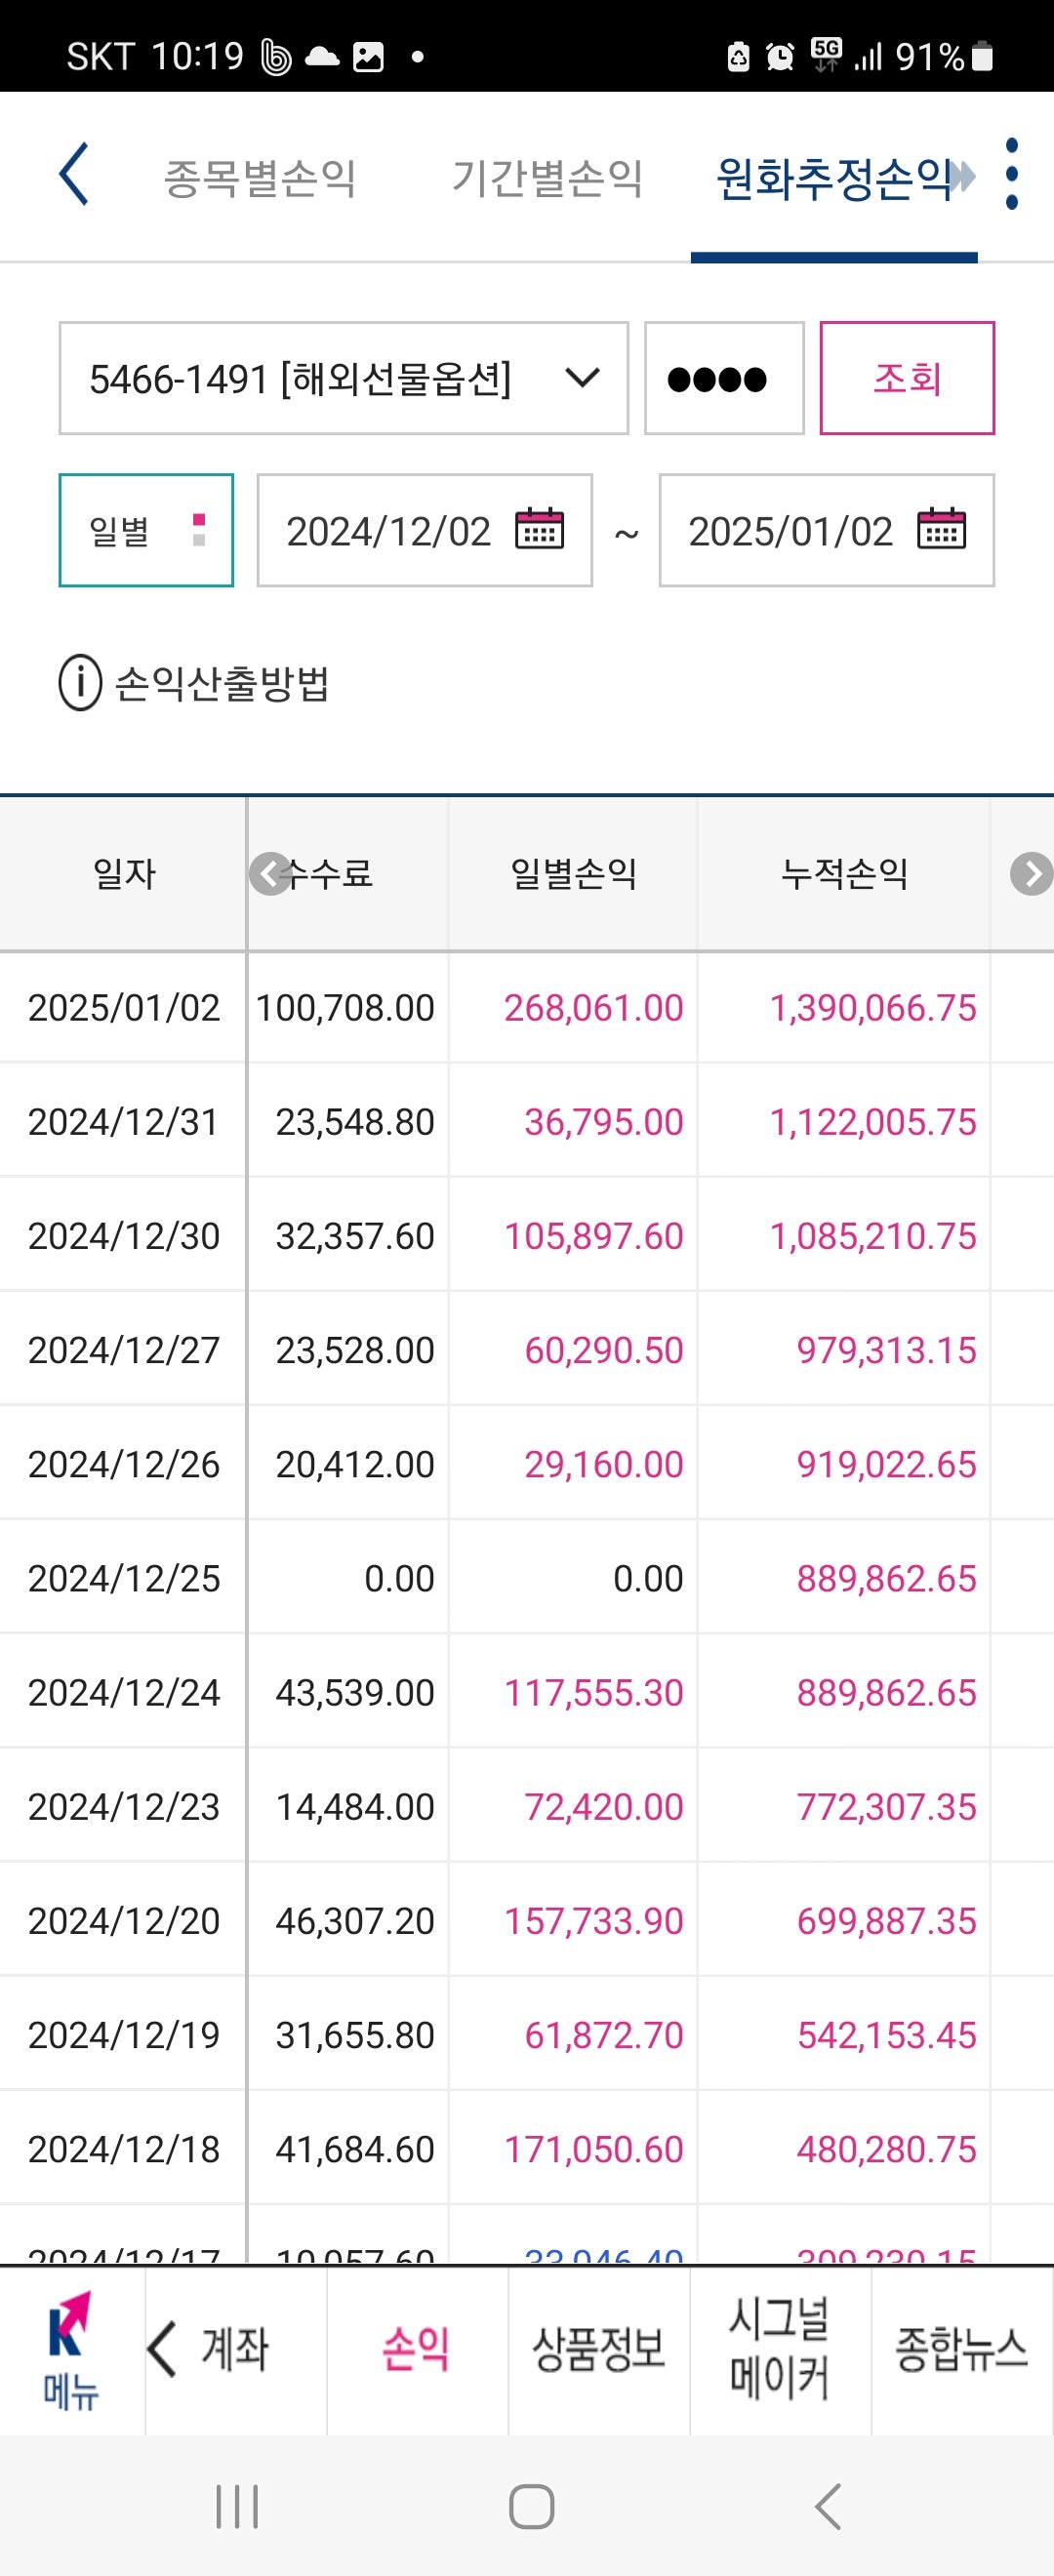The image size is (1054, 2576).
Task: Open start date calendar picker icon
Action: point(539,529)
